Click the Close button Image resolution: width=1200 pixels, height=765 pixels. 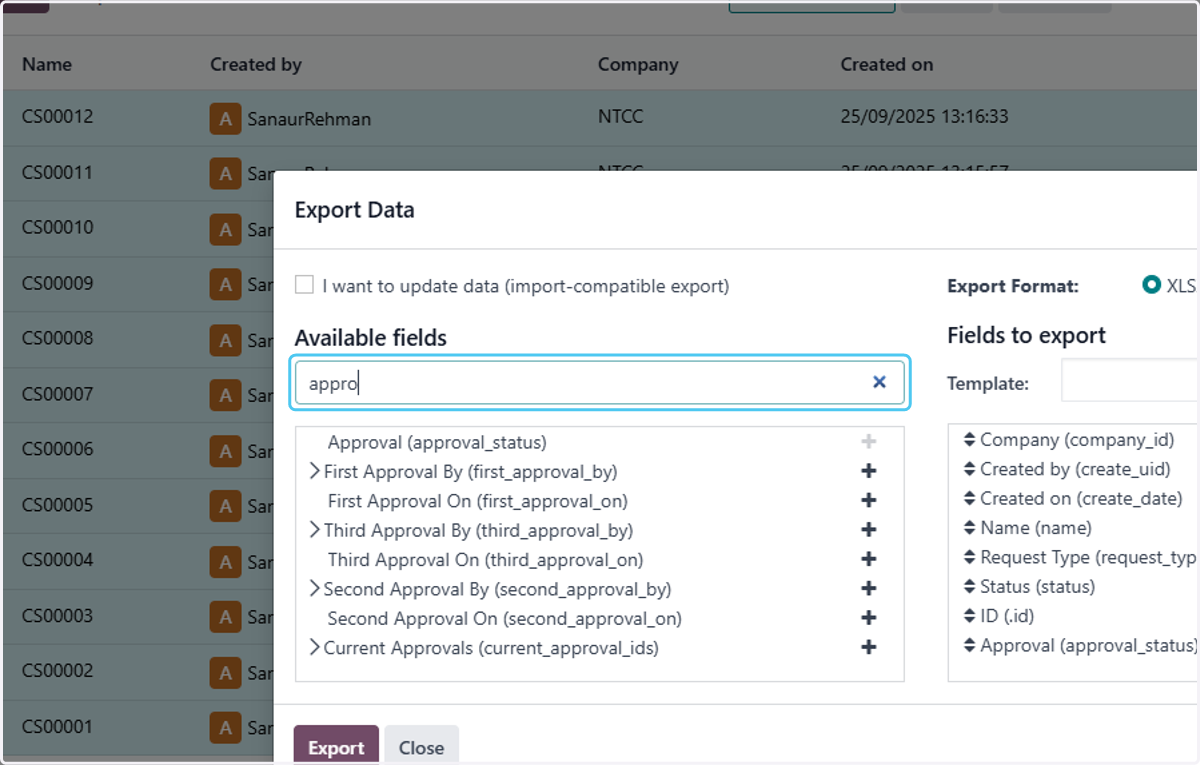[x=421, y=747]
